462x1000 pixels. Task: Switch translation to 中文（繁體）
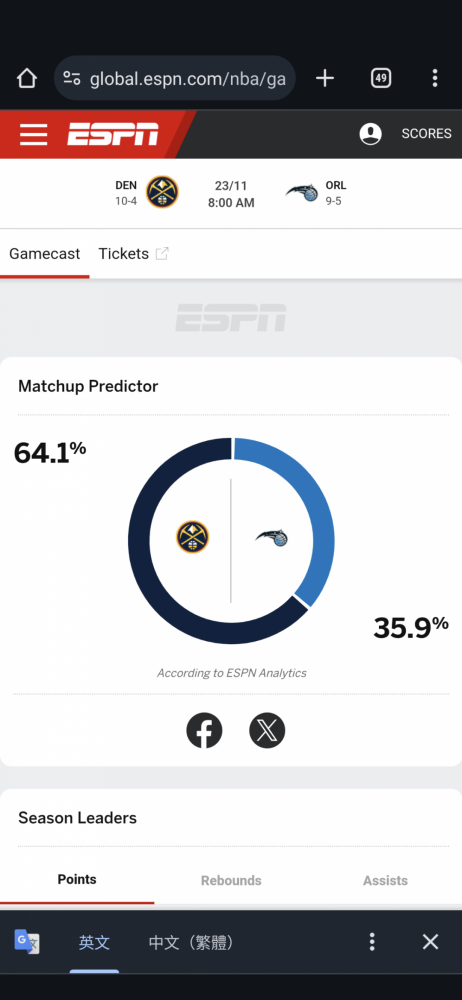[x=191, y=943]
